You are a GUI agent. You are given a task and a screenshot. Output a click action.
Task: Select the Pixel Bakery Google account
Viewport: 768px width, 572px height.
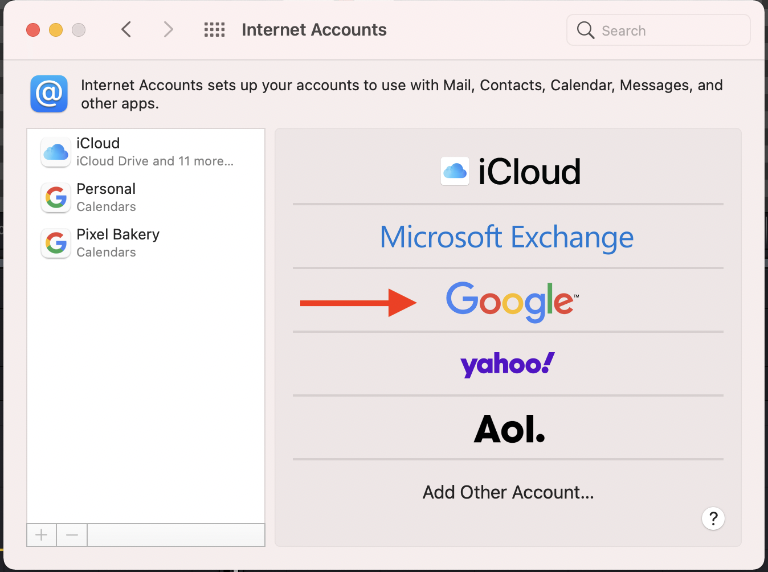145,243
